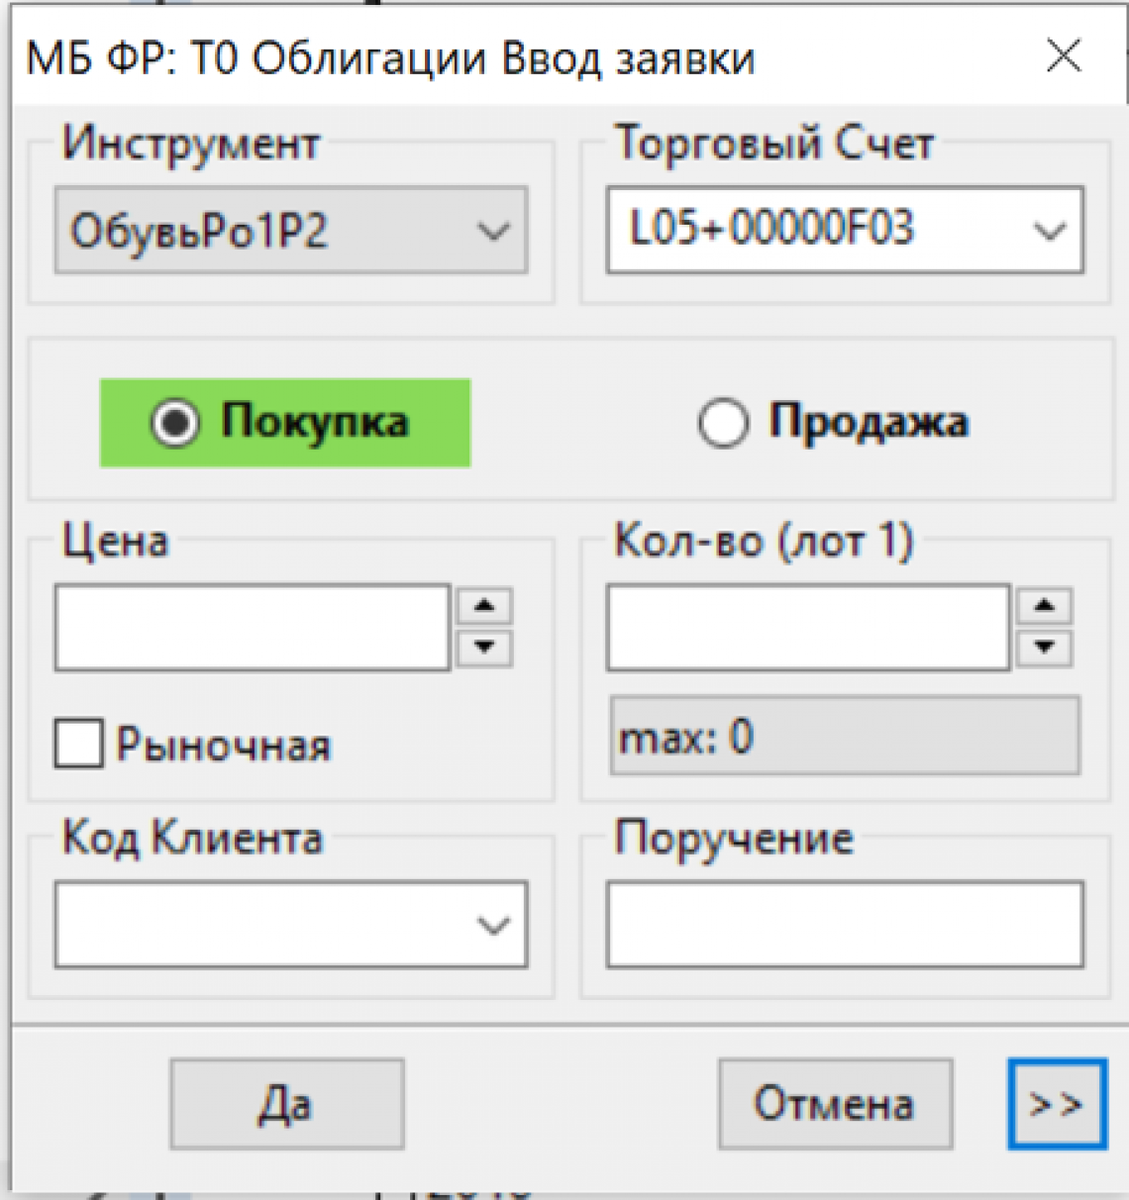Select the Покупка radio button
1129x1200 pixels.
pyautogui.click(x=176, y=423)
